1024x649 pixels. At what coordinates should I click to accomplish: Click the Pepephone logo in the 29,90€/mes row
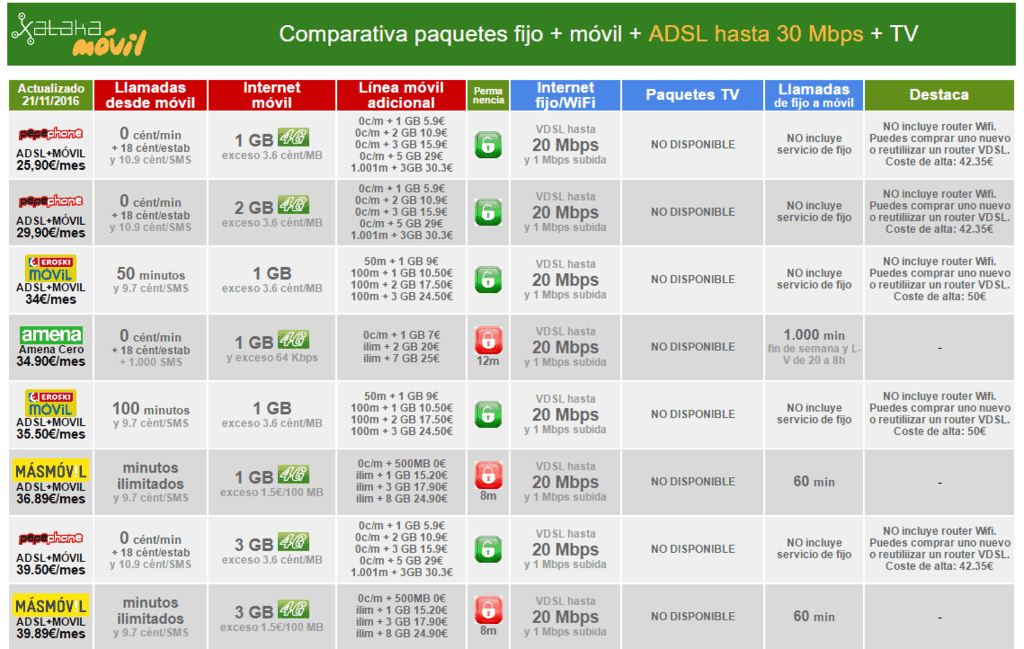[x=51, y=201]
